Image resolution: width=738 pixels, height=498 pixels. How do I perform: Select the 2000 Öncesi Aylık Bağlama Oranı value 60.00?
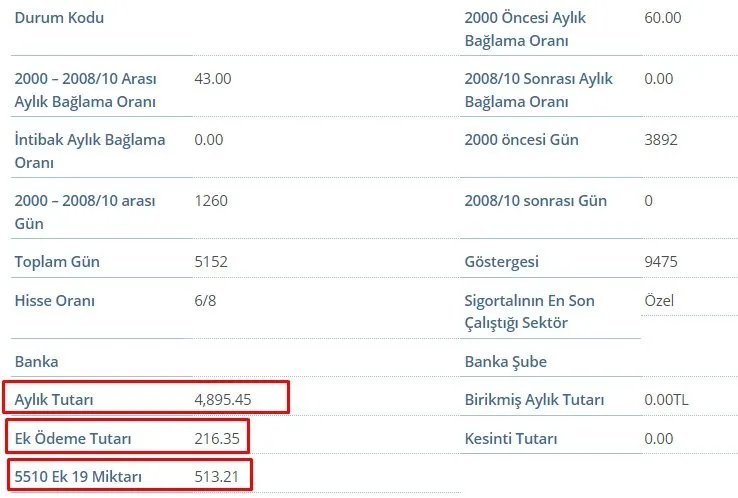pyautogui.click(x=663, y=18)
